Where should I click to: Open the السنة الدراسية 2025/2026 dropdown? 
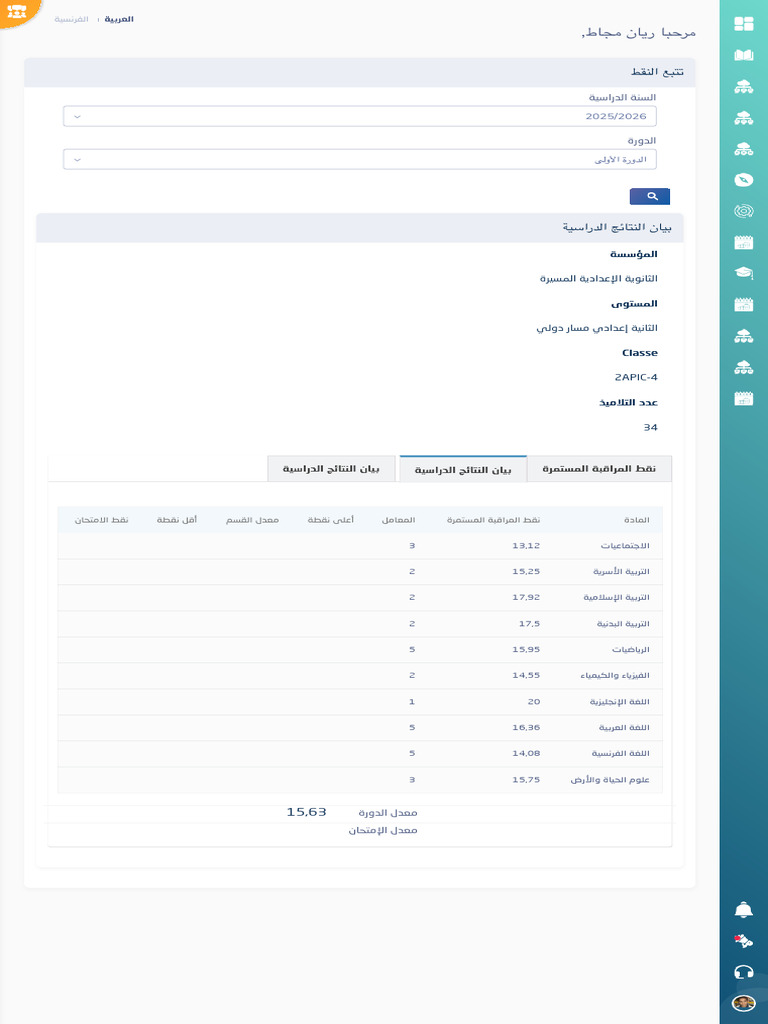(x=359, y=116)
